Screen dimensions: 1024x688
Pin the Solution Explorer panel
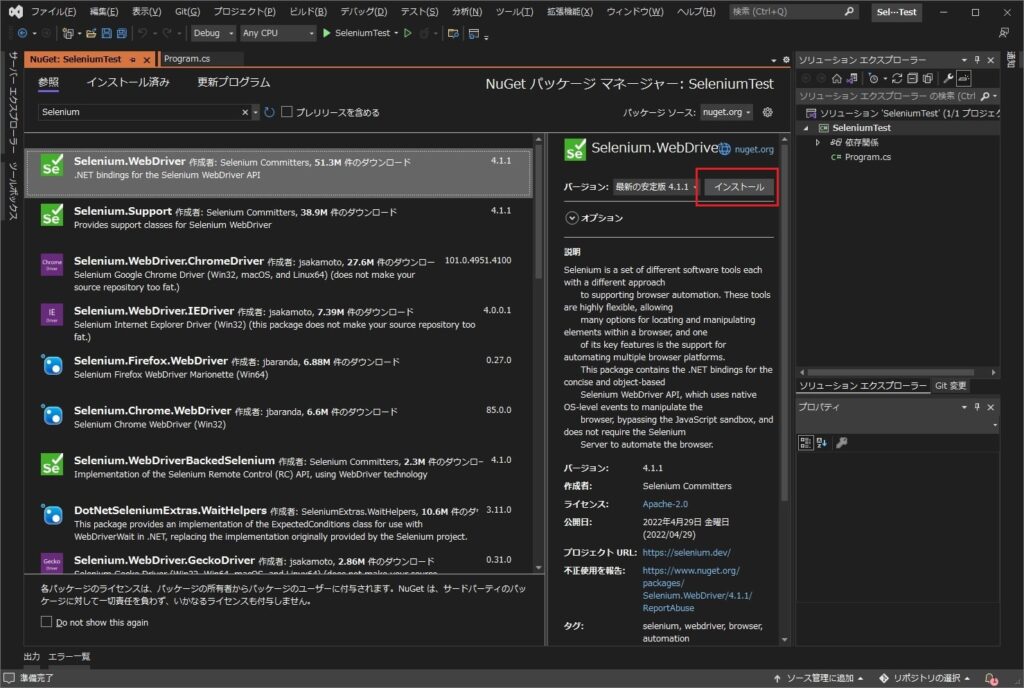tap(977, 60)
